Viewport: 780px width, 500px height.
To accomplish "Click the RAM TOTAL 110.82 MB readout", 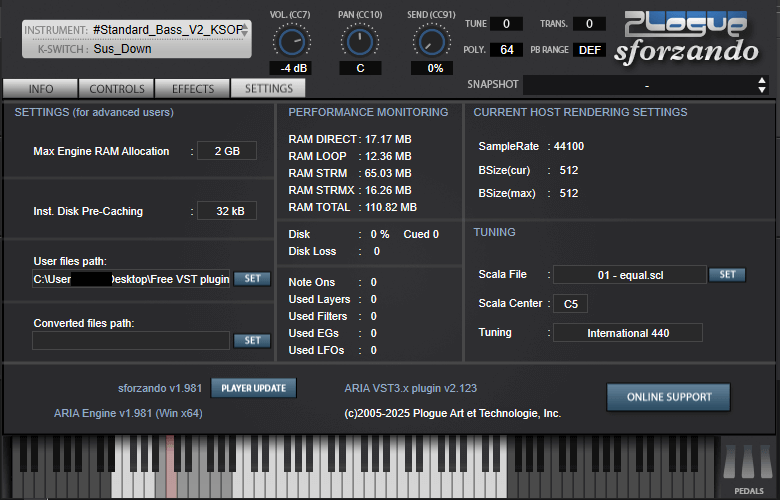I will pos(352,207).
